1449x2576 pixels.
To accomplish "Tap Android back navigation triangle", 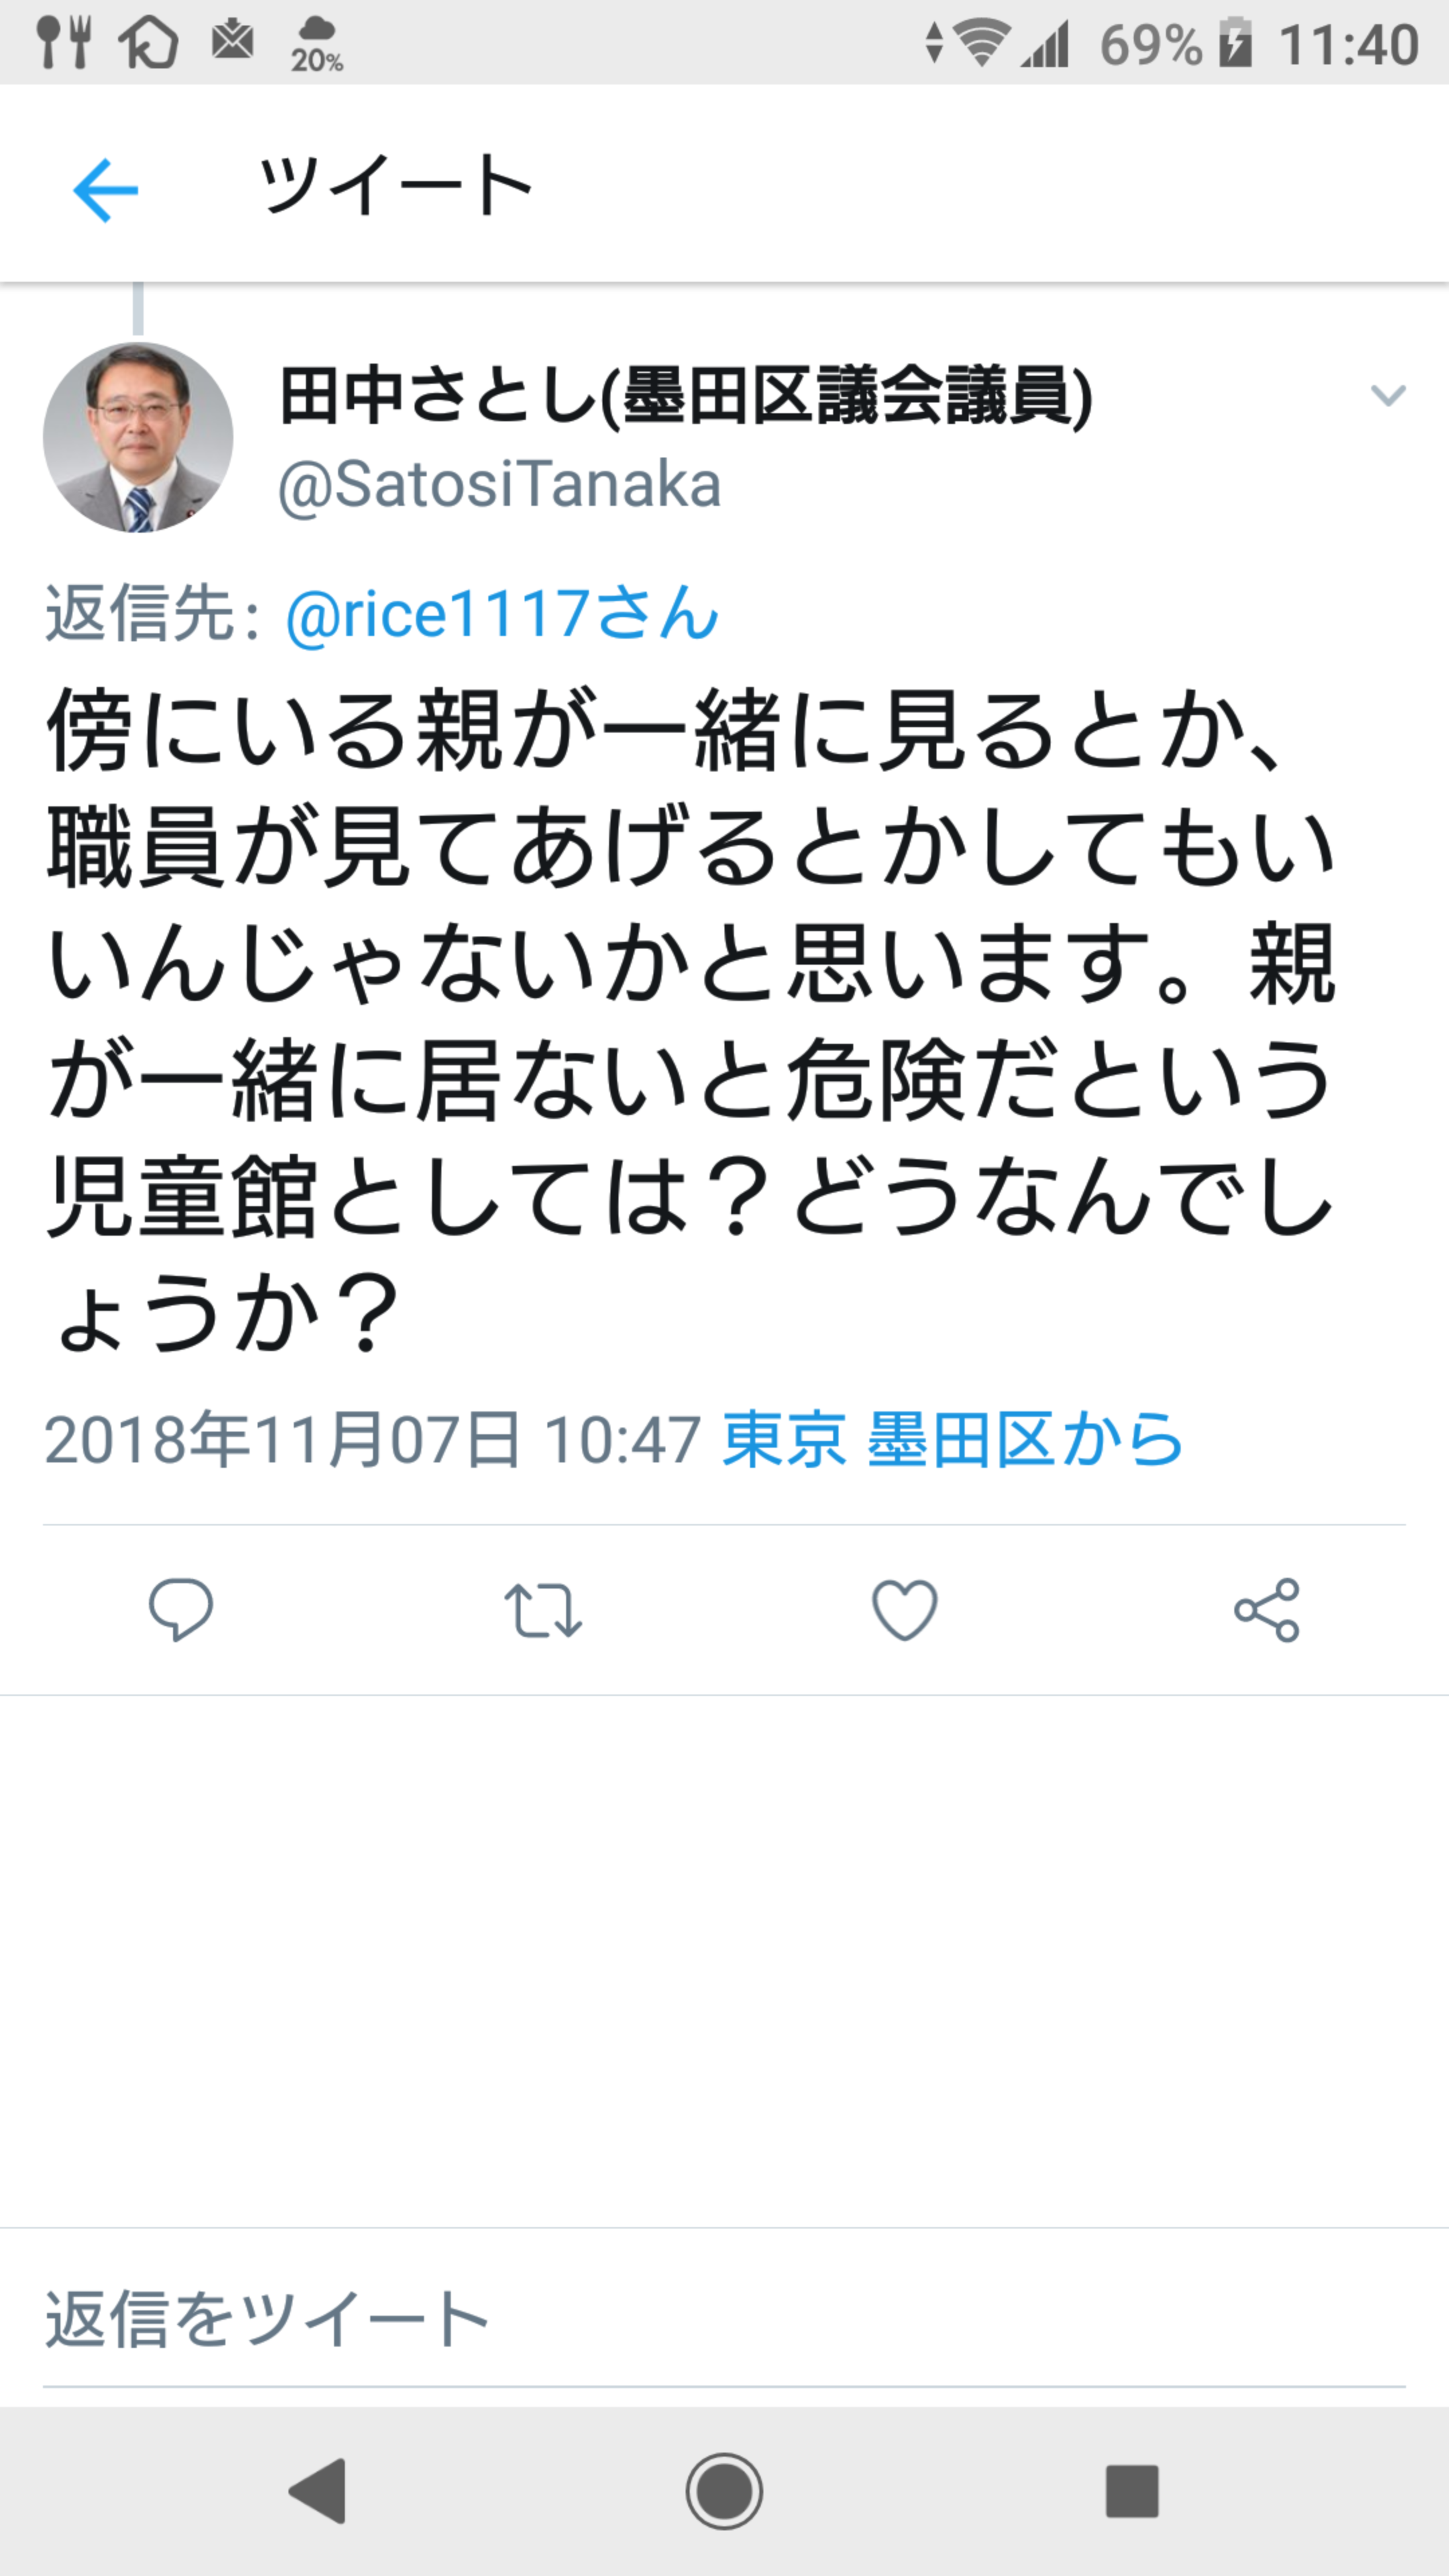I will (318, 2491).
